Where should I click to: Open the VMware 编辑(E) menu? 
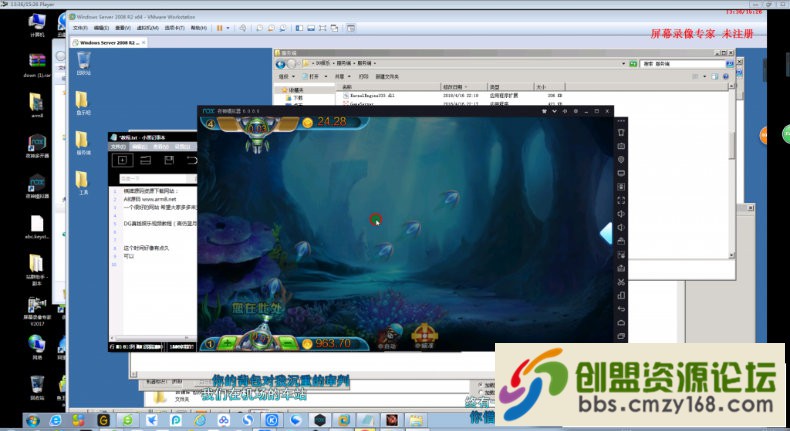pyautogui.click(x=102, y=28)
